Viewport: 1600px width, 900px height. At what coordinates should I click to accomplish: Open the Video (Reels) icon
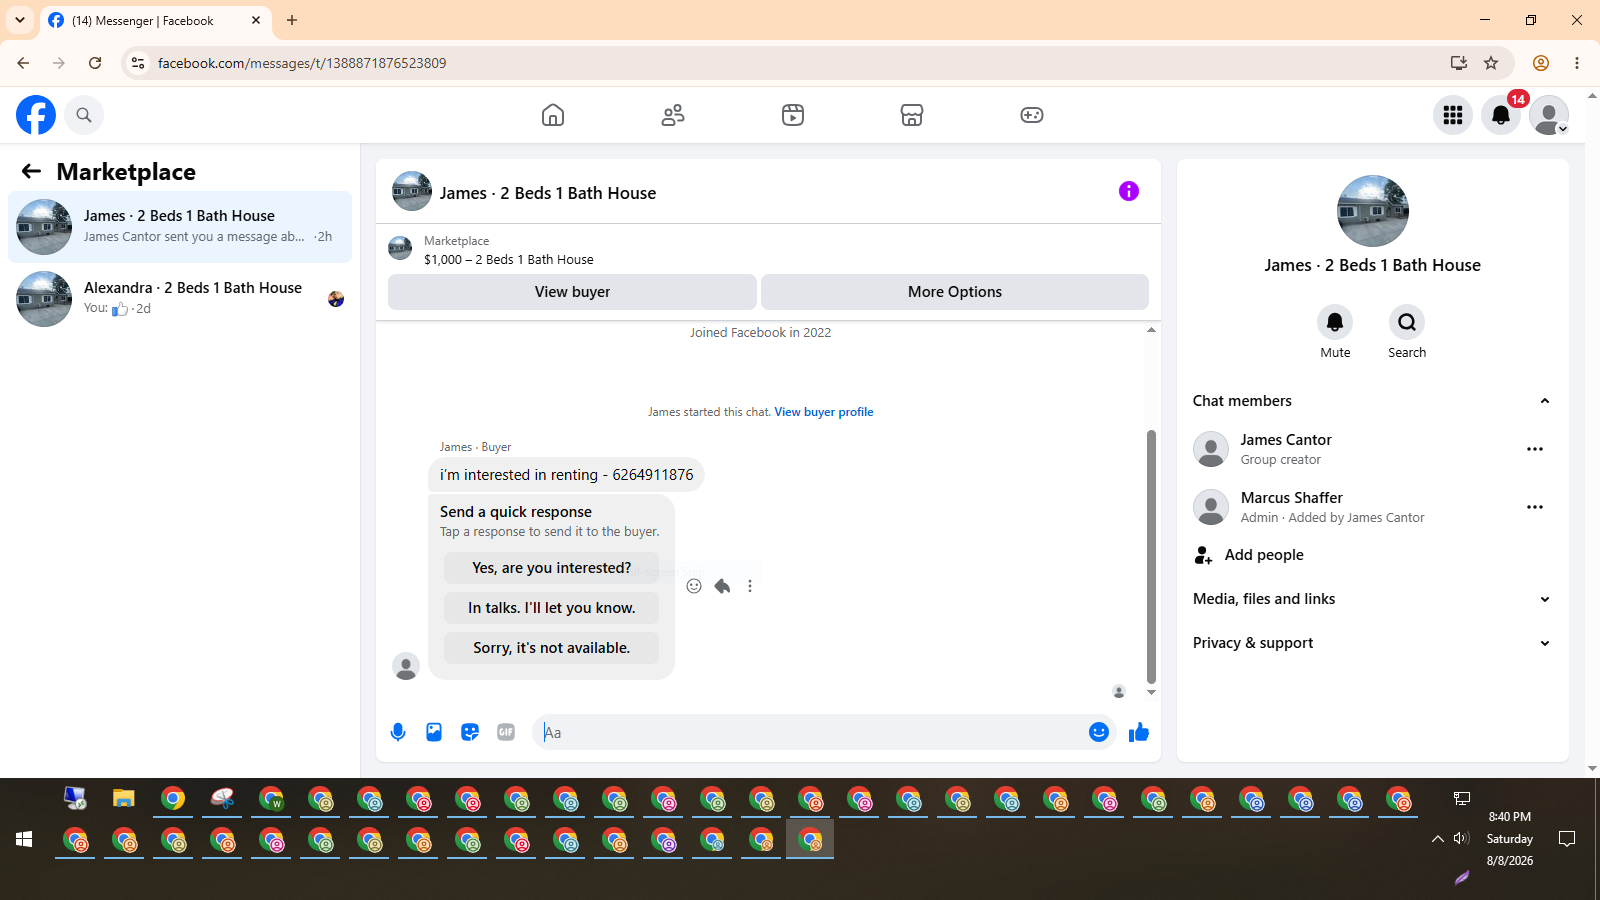tap(793, 115)
